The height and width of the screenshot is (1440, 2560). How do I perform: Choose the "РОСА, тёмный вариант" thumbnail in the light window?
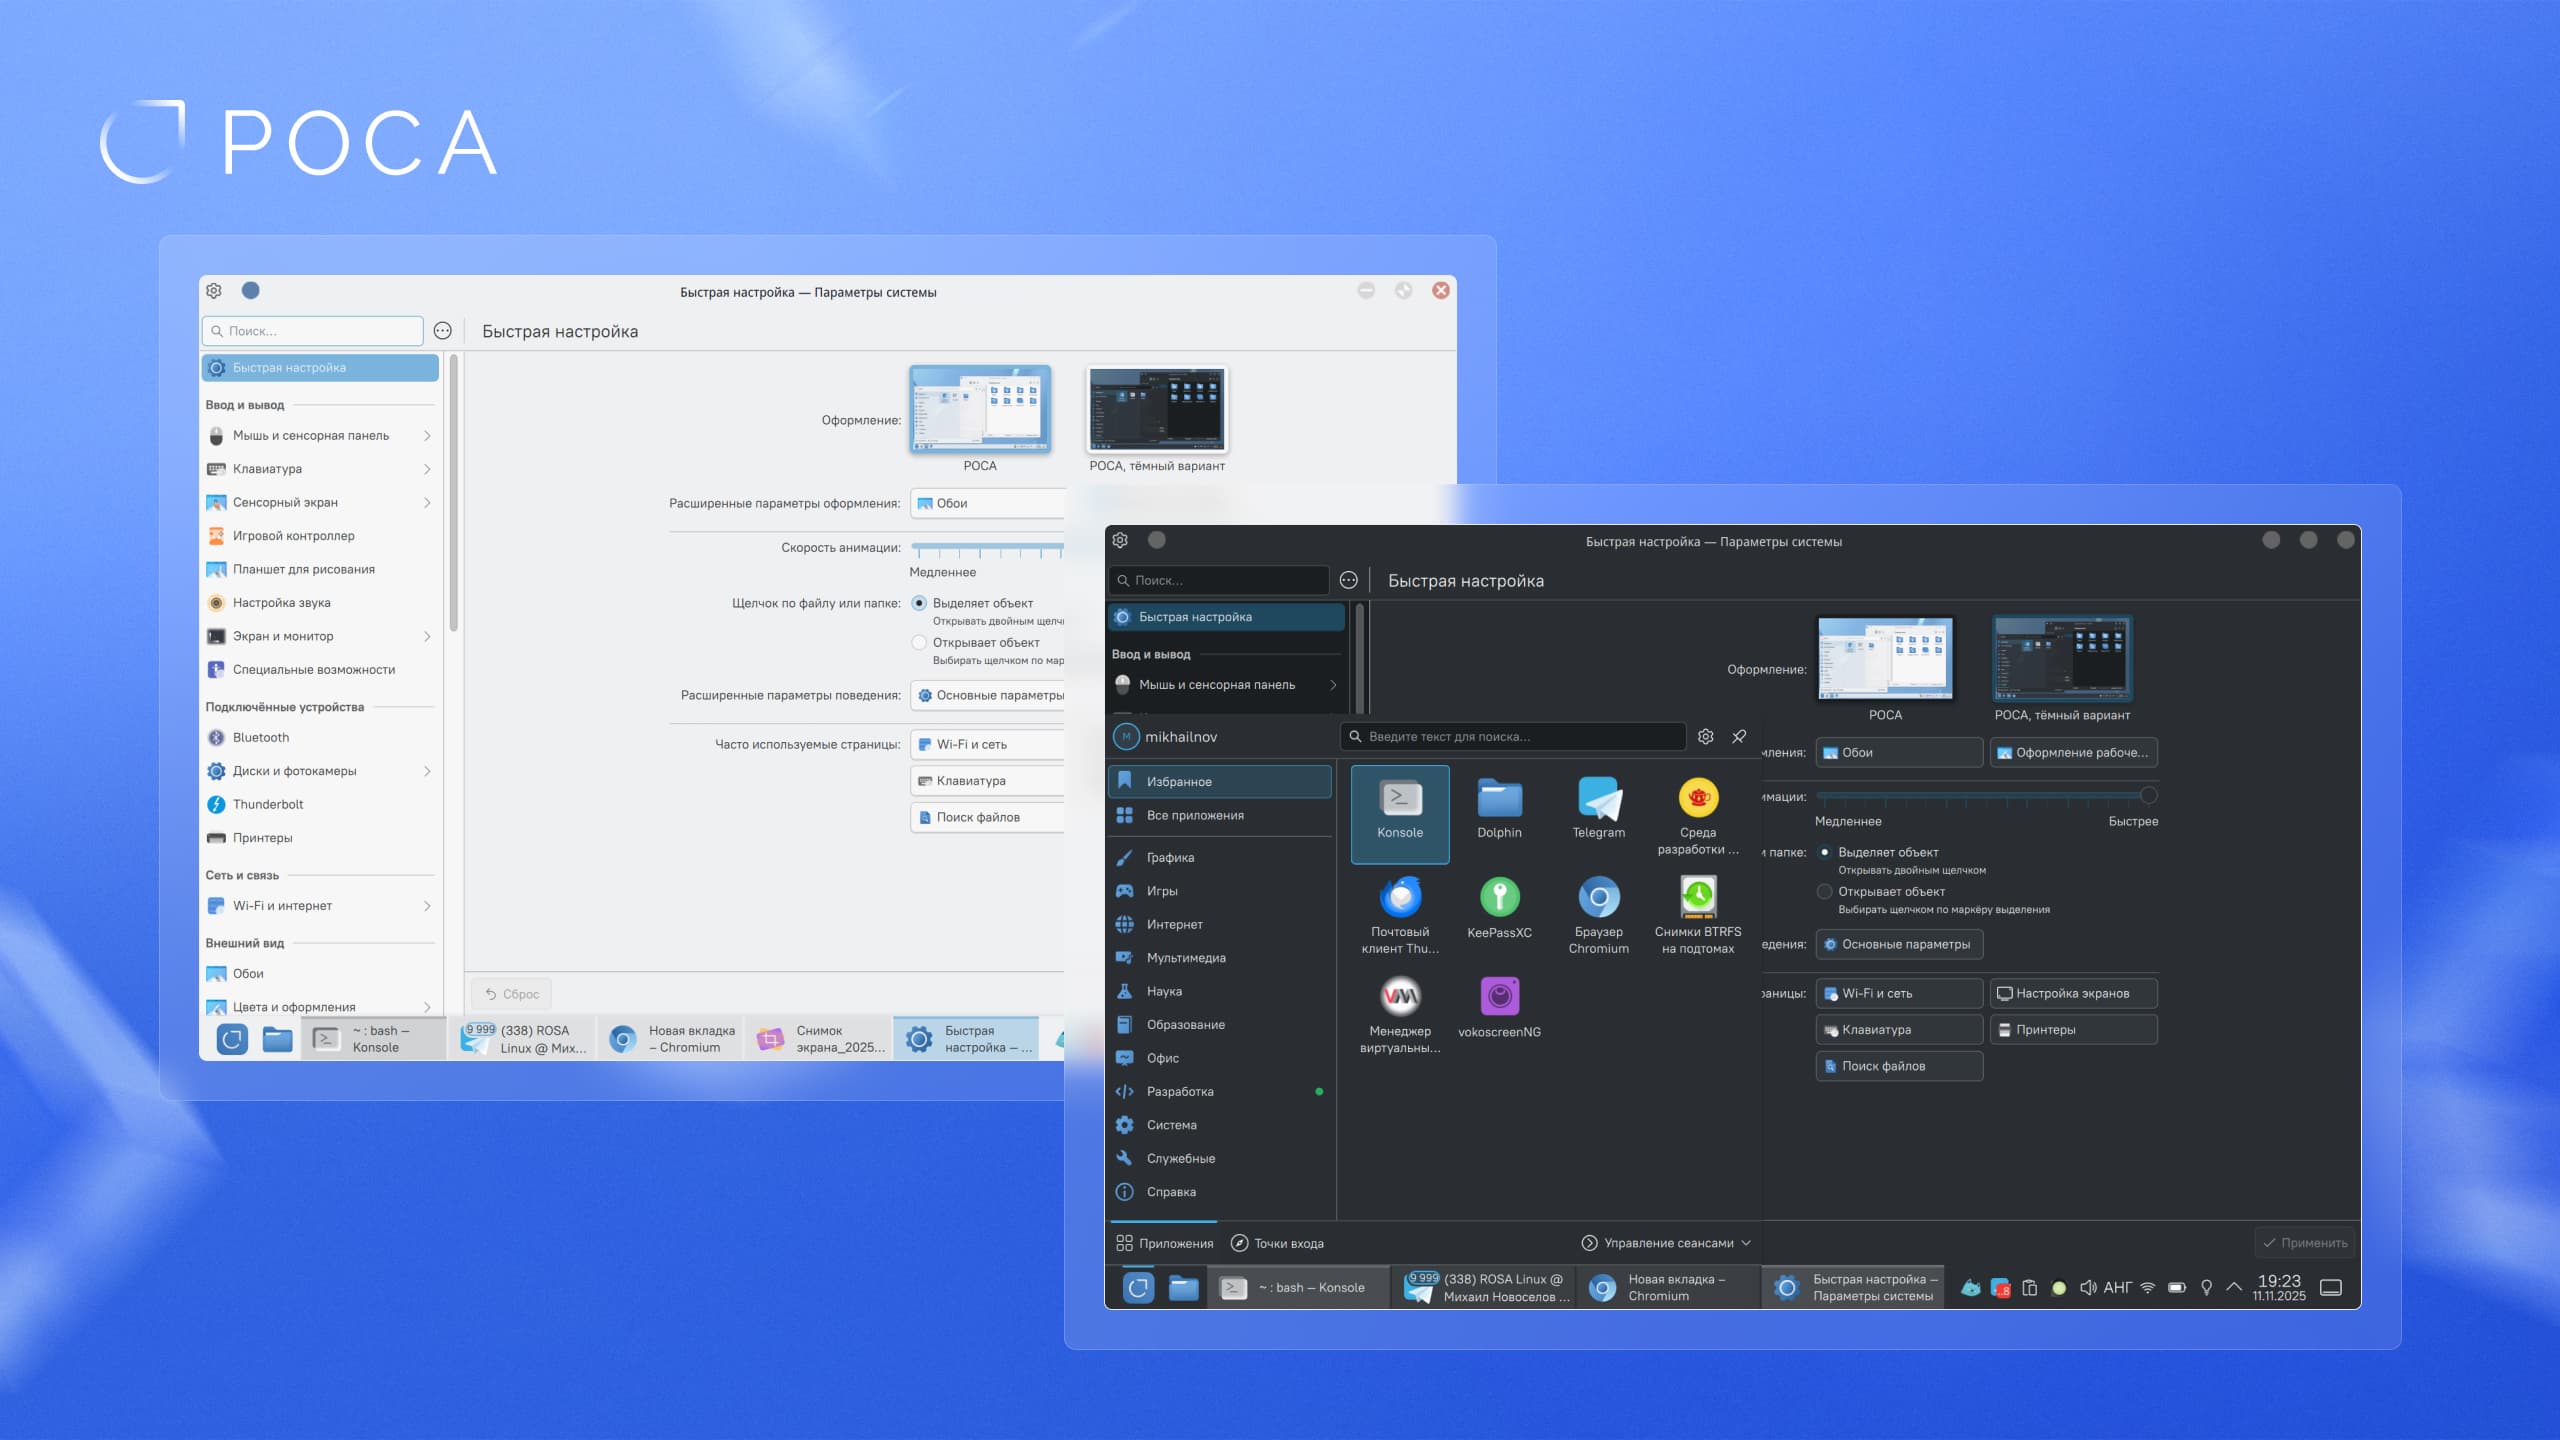(x=1156, y=410)
